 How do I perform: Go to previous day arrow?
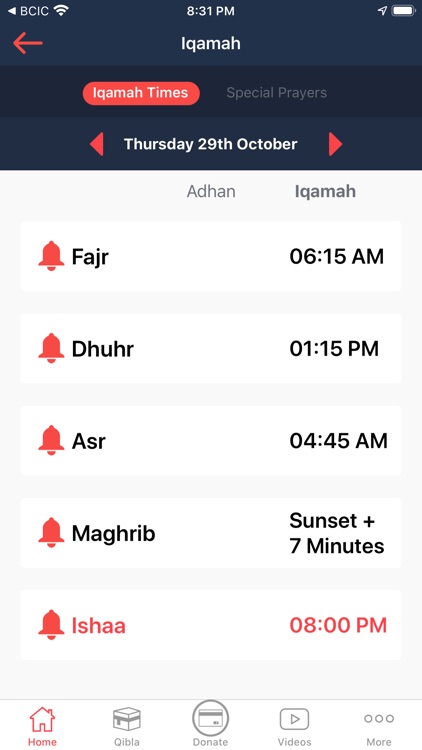pos(97,144)
